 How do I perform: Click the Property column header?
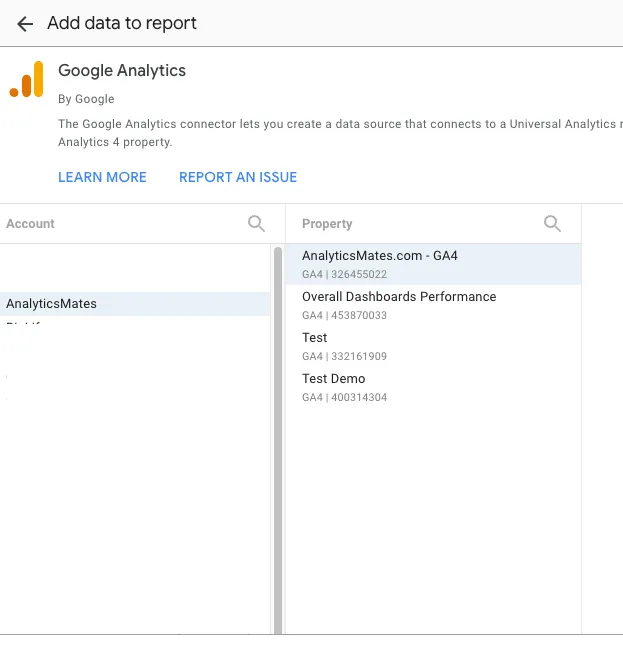pos(327,224)
